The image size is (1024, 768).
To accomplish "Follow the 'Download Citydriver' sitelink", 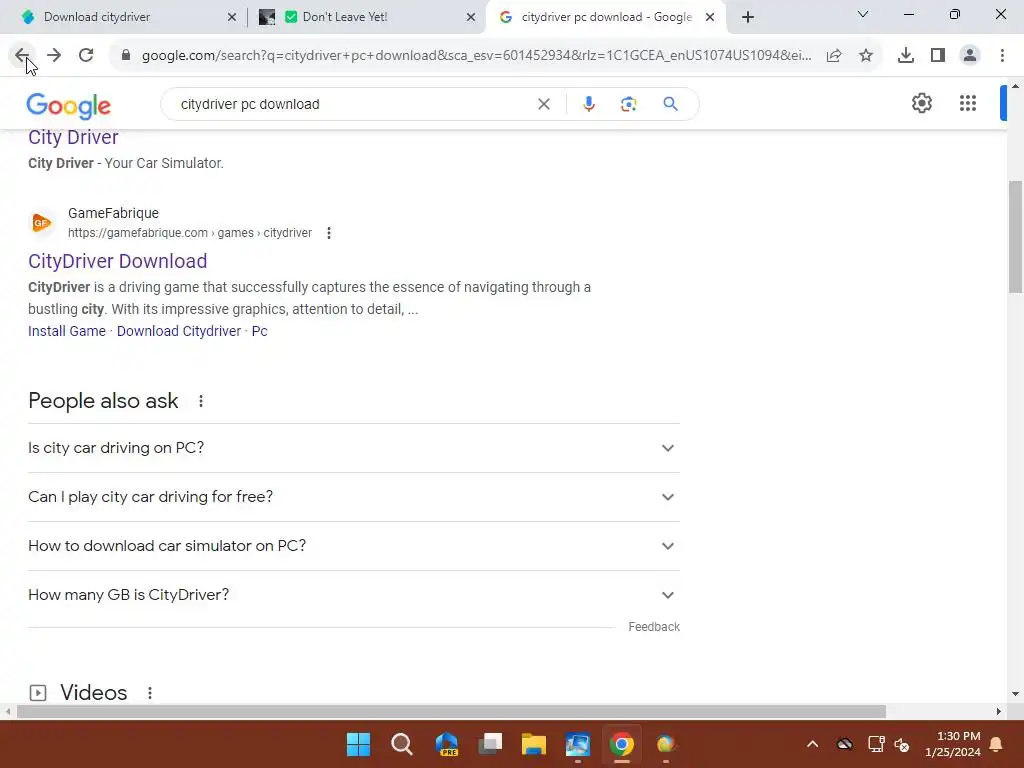I will pyautogui.click(x=179, y=331).
